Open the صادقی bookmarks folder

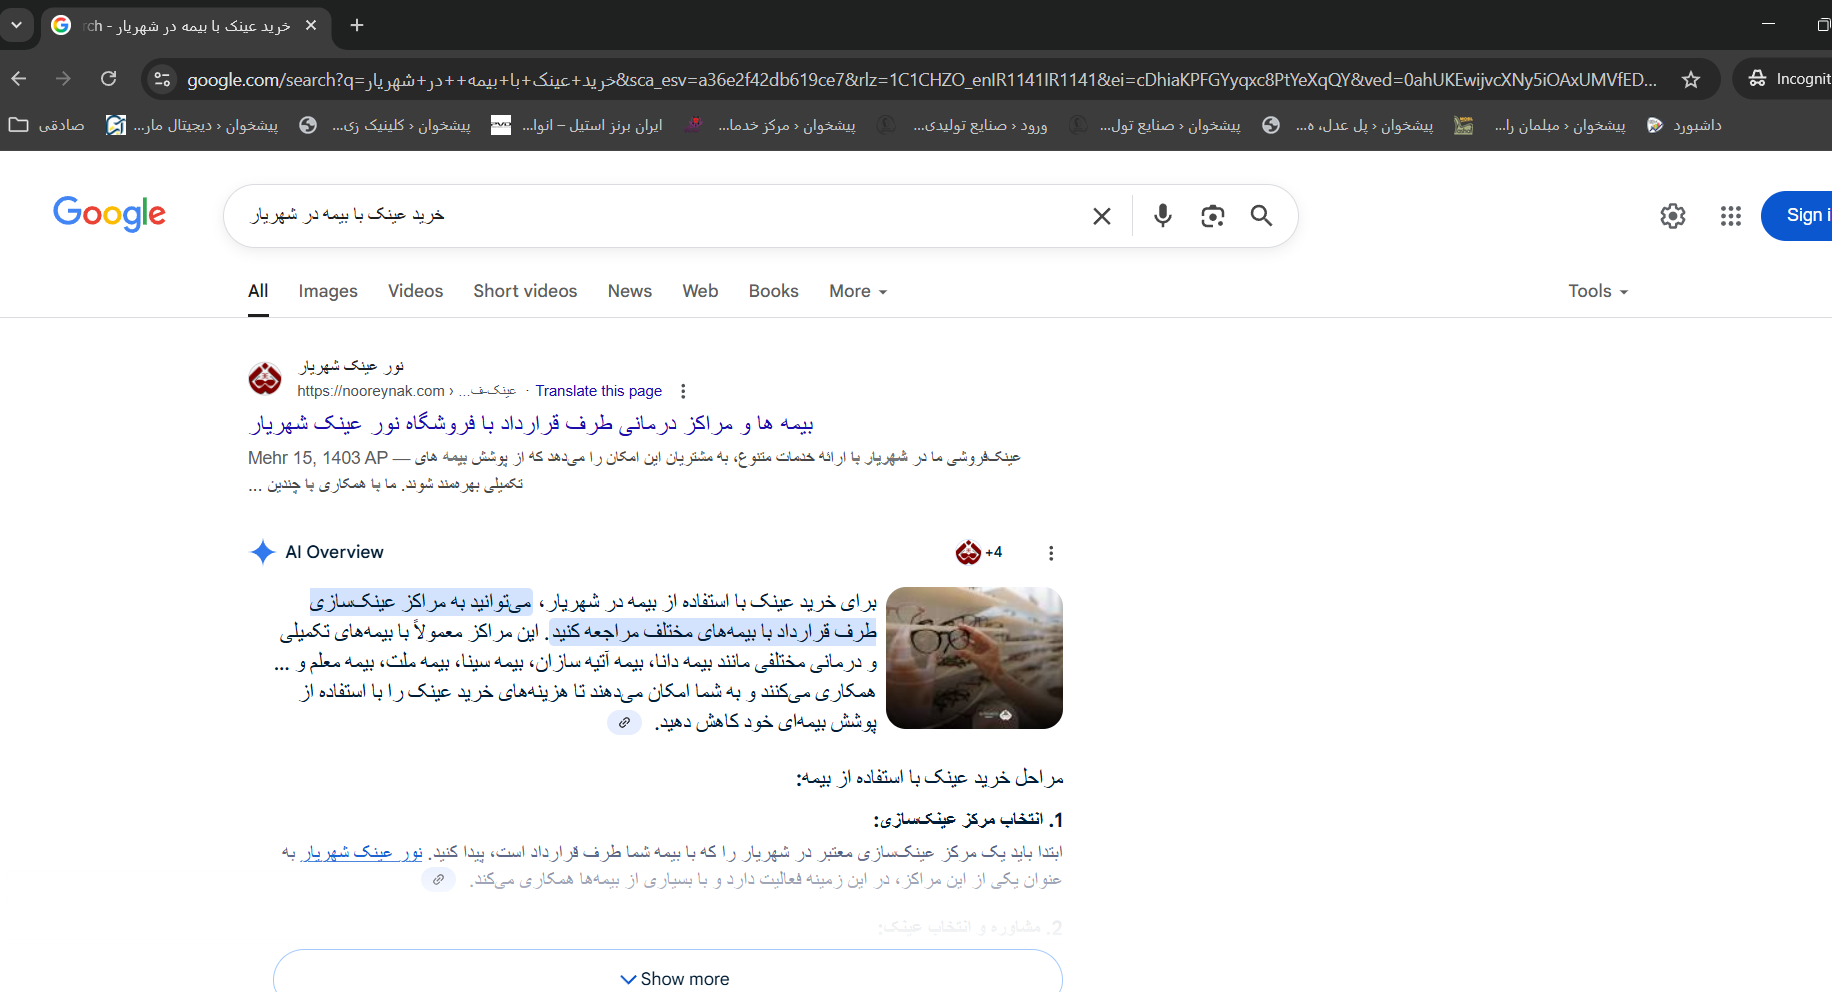point(47,125)
